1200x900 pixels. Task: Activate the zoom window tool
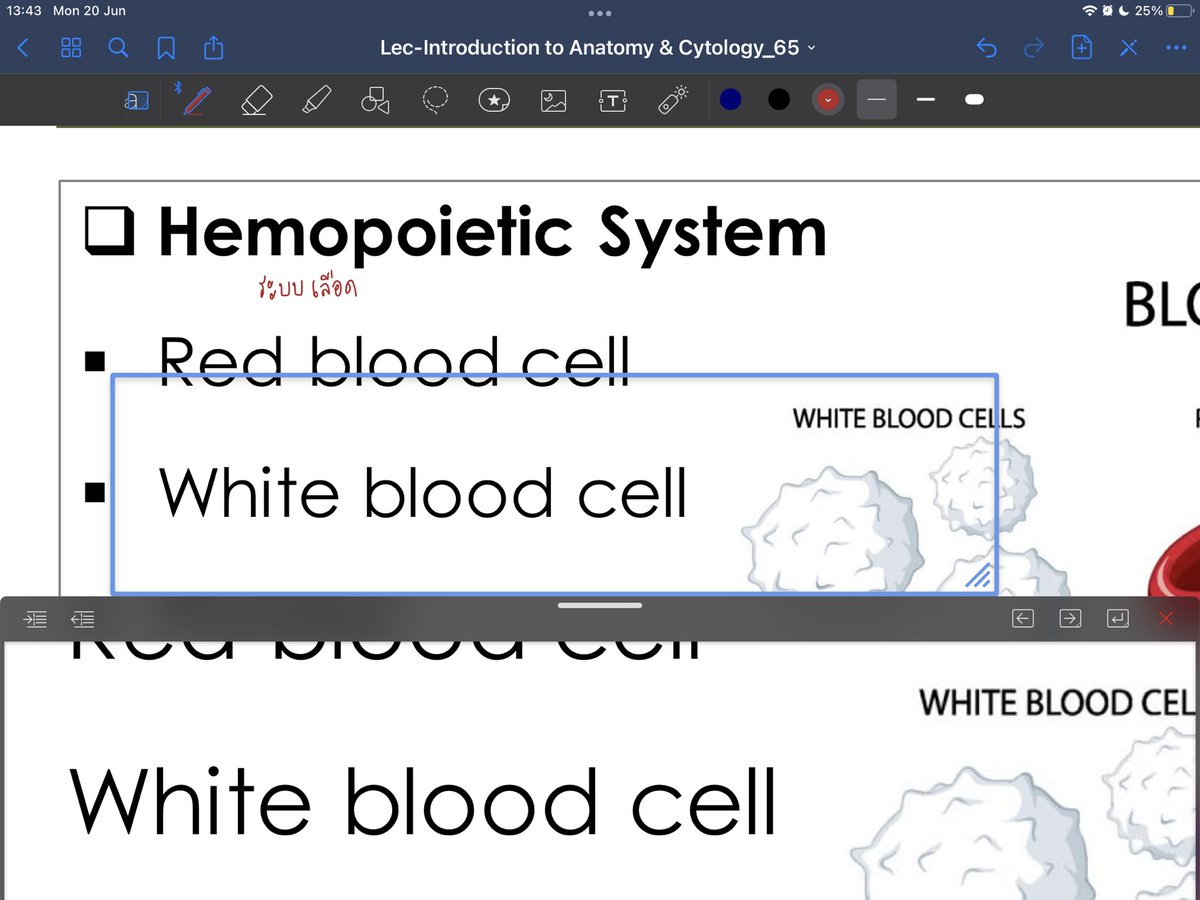(137, 100)
